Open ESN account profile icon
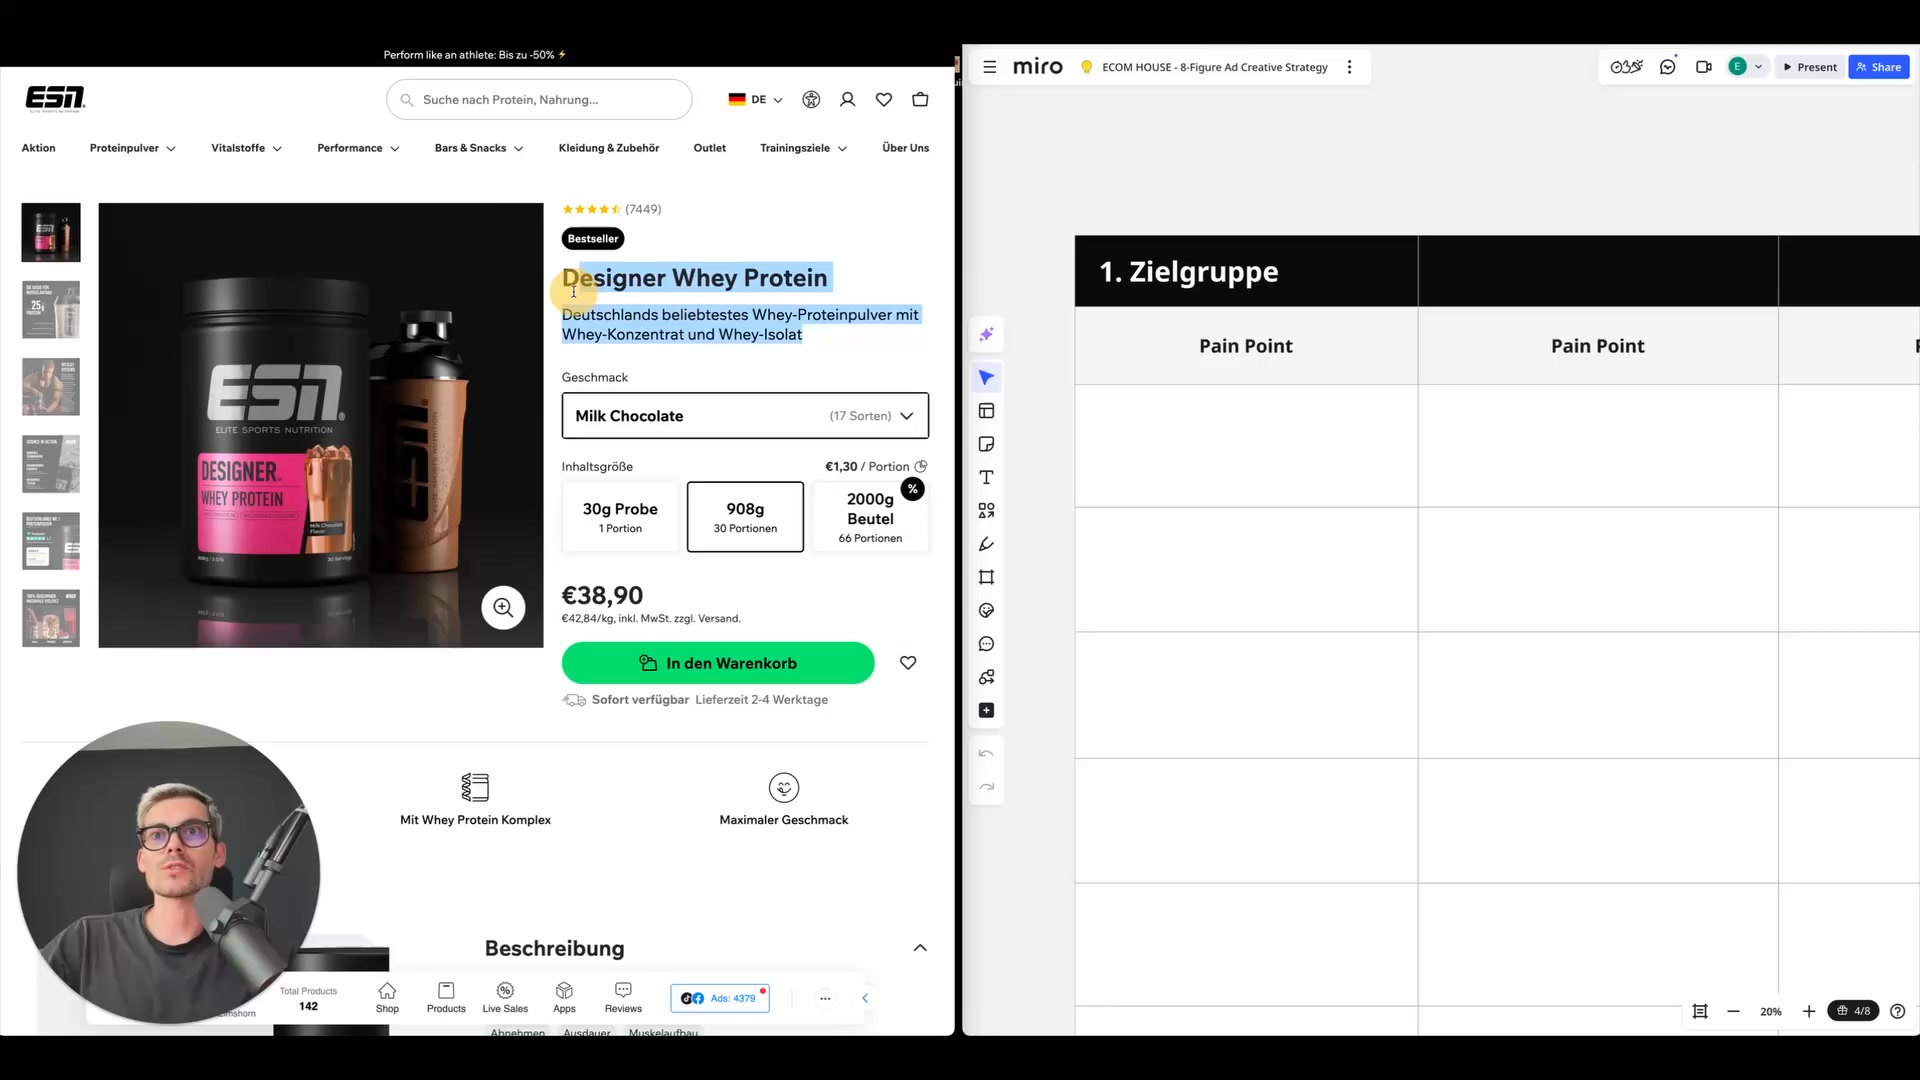Viewport: 1920px width, 1080px height. point(847,99)
